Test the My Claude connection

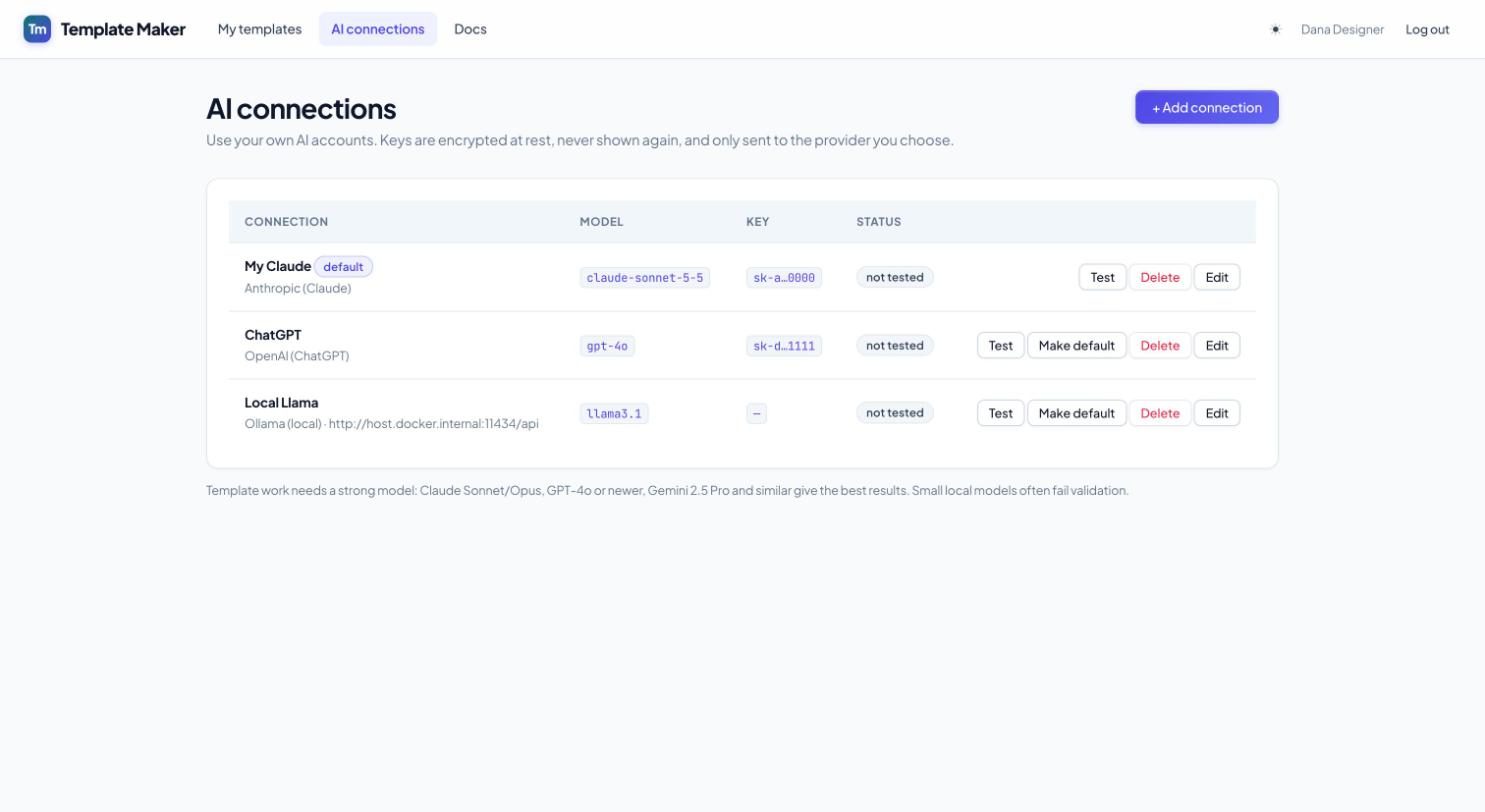coord(1103,277)
